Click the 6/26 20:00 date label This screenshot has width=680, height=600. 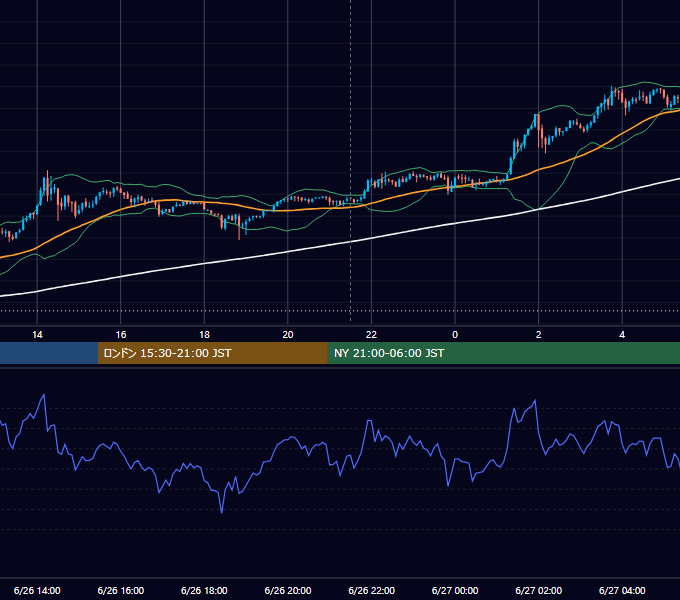click(288, 590)
